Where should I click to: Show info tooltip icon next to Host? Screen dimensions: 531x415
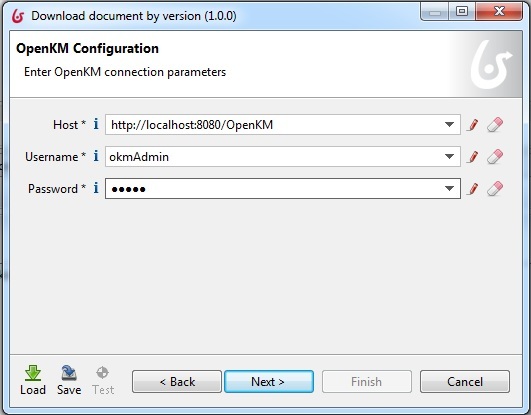(x=96, y=124)
